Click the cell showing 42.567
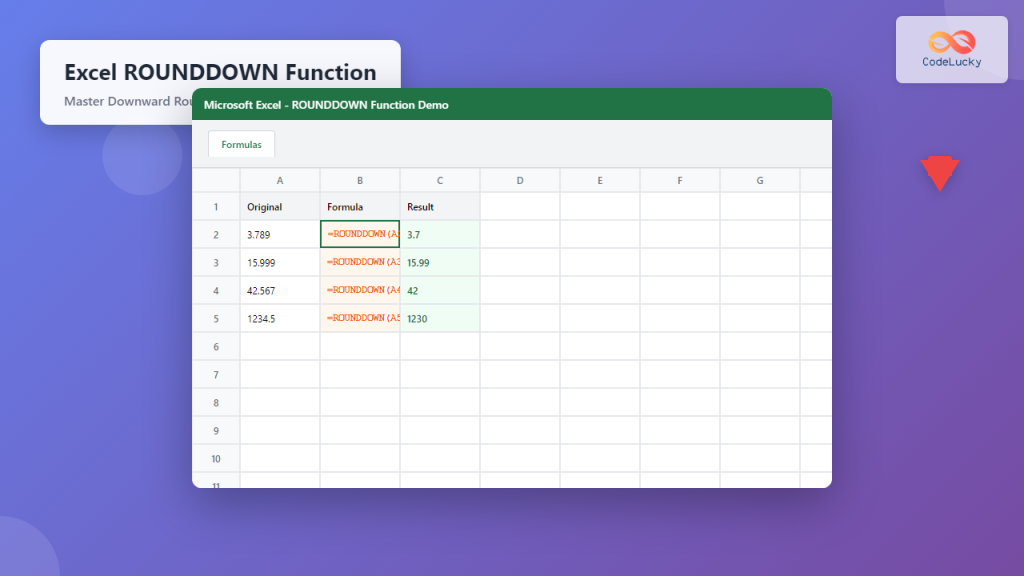Image resolution: width=1024 pixels, height=576 pixels. [280, 290]
